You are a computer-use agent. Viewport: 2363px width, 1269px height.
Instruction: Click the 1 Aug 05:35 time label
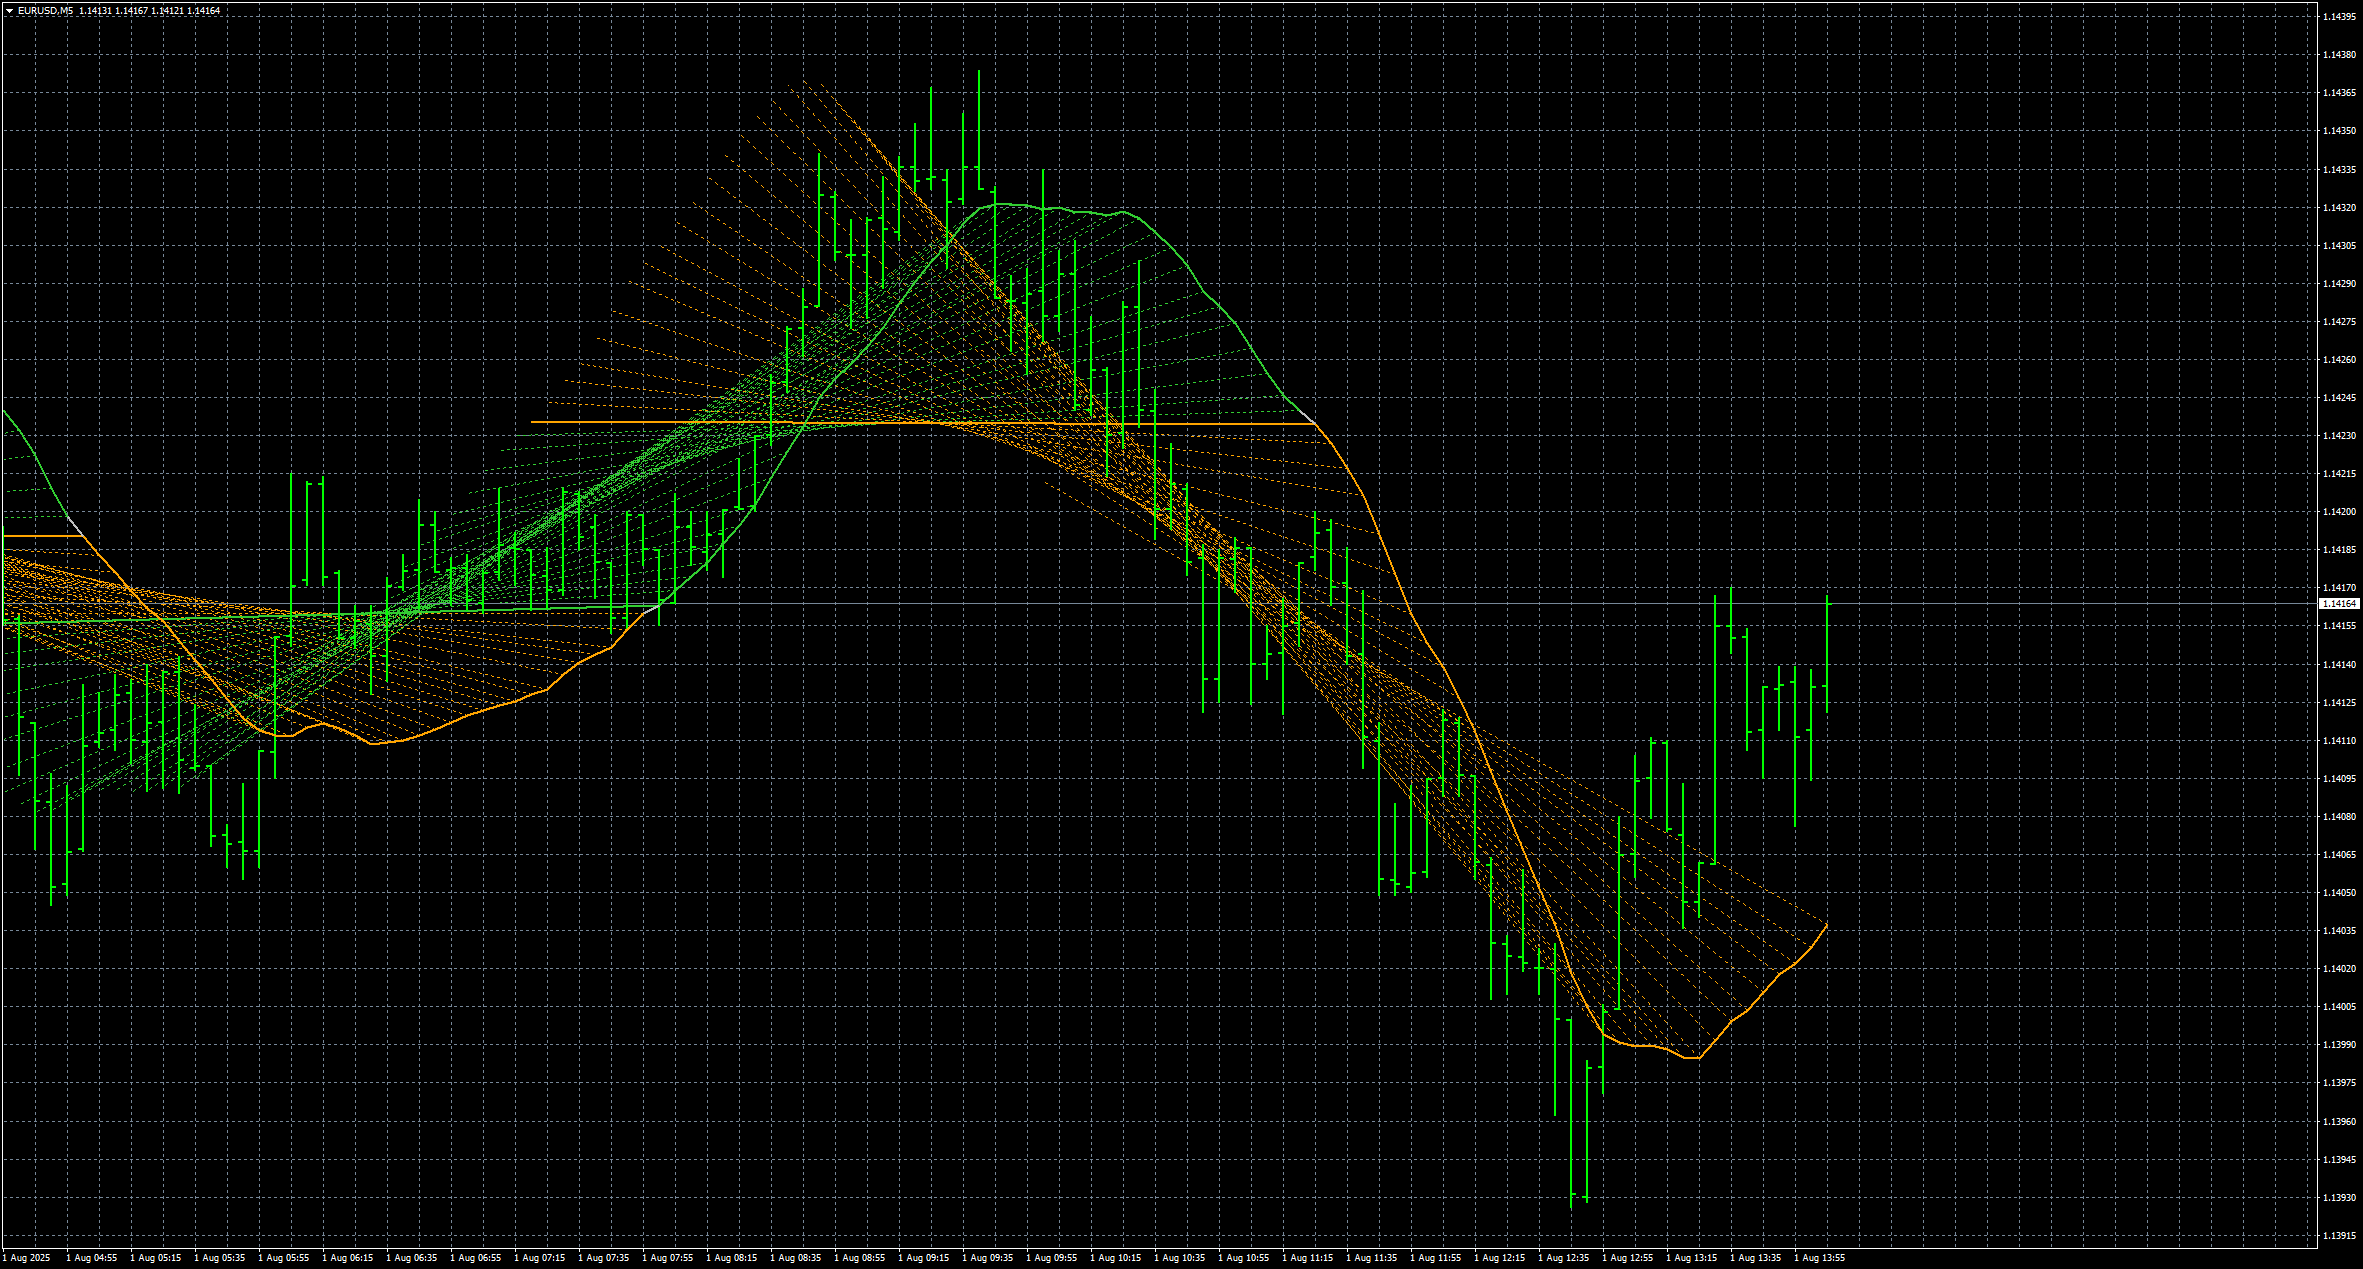click(219, 1258)
